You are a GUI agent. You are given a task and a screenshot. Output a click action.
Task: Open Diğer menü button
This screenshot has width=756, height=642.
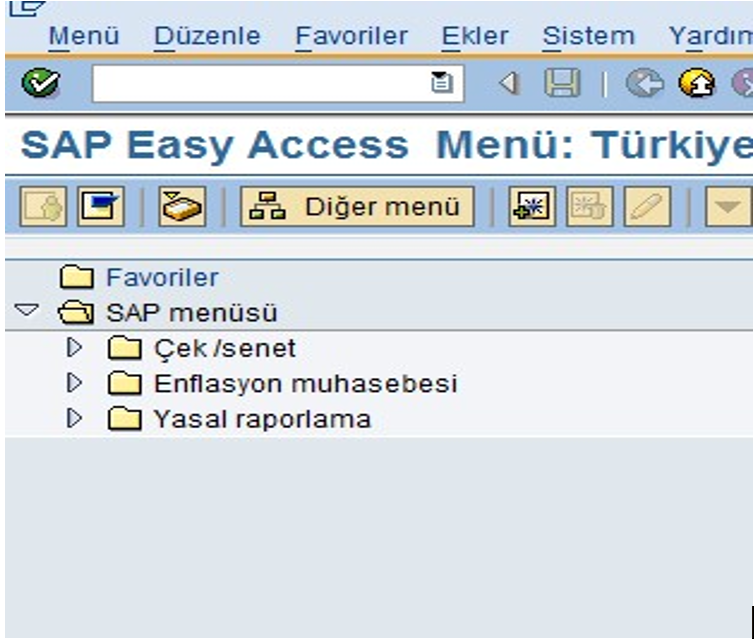point(357,206)
